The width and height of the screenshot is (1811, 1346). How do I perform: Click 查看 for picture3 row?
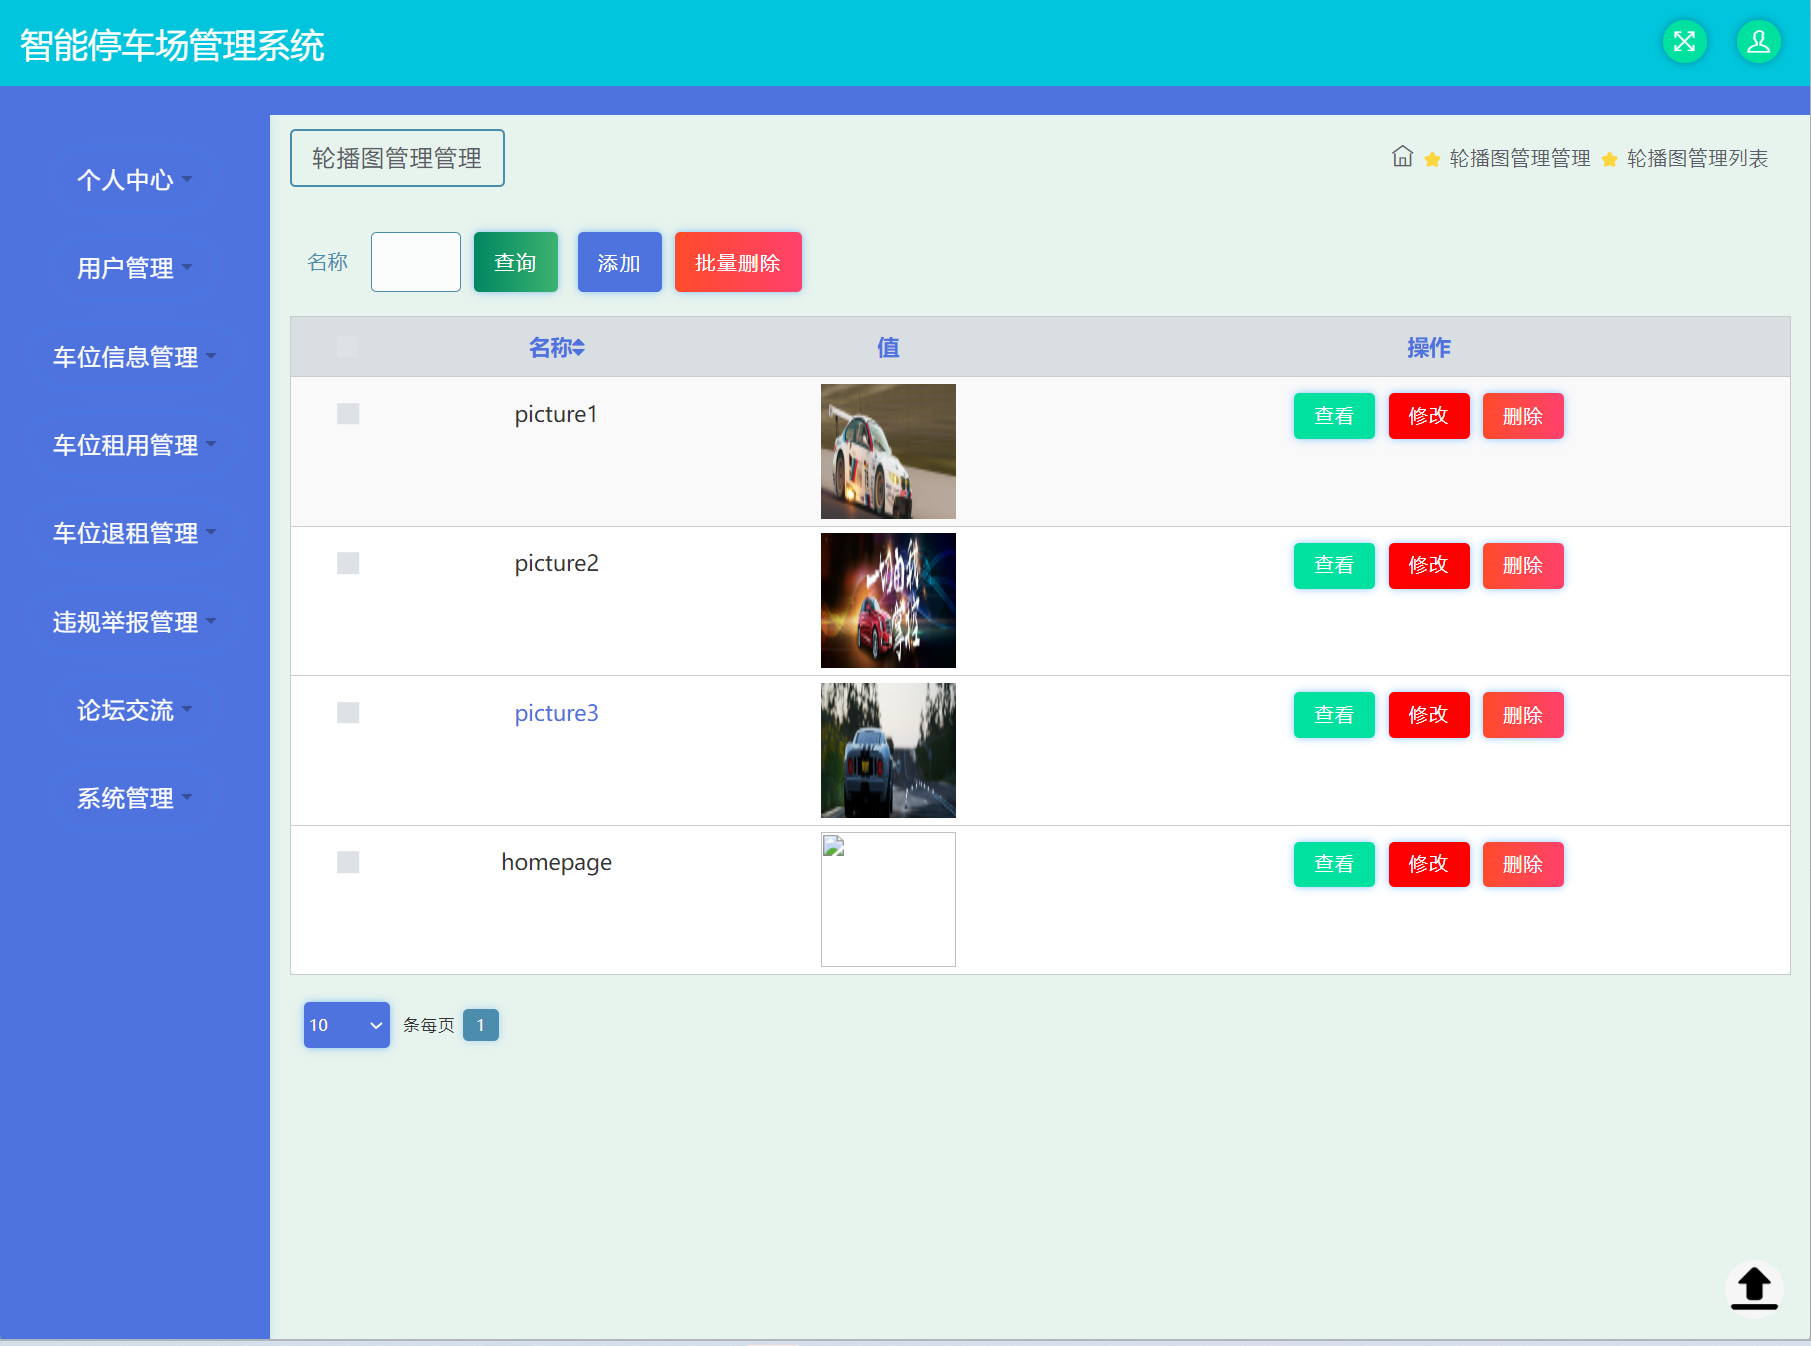pos(1334,715)
